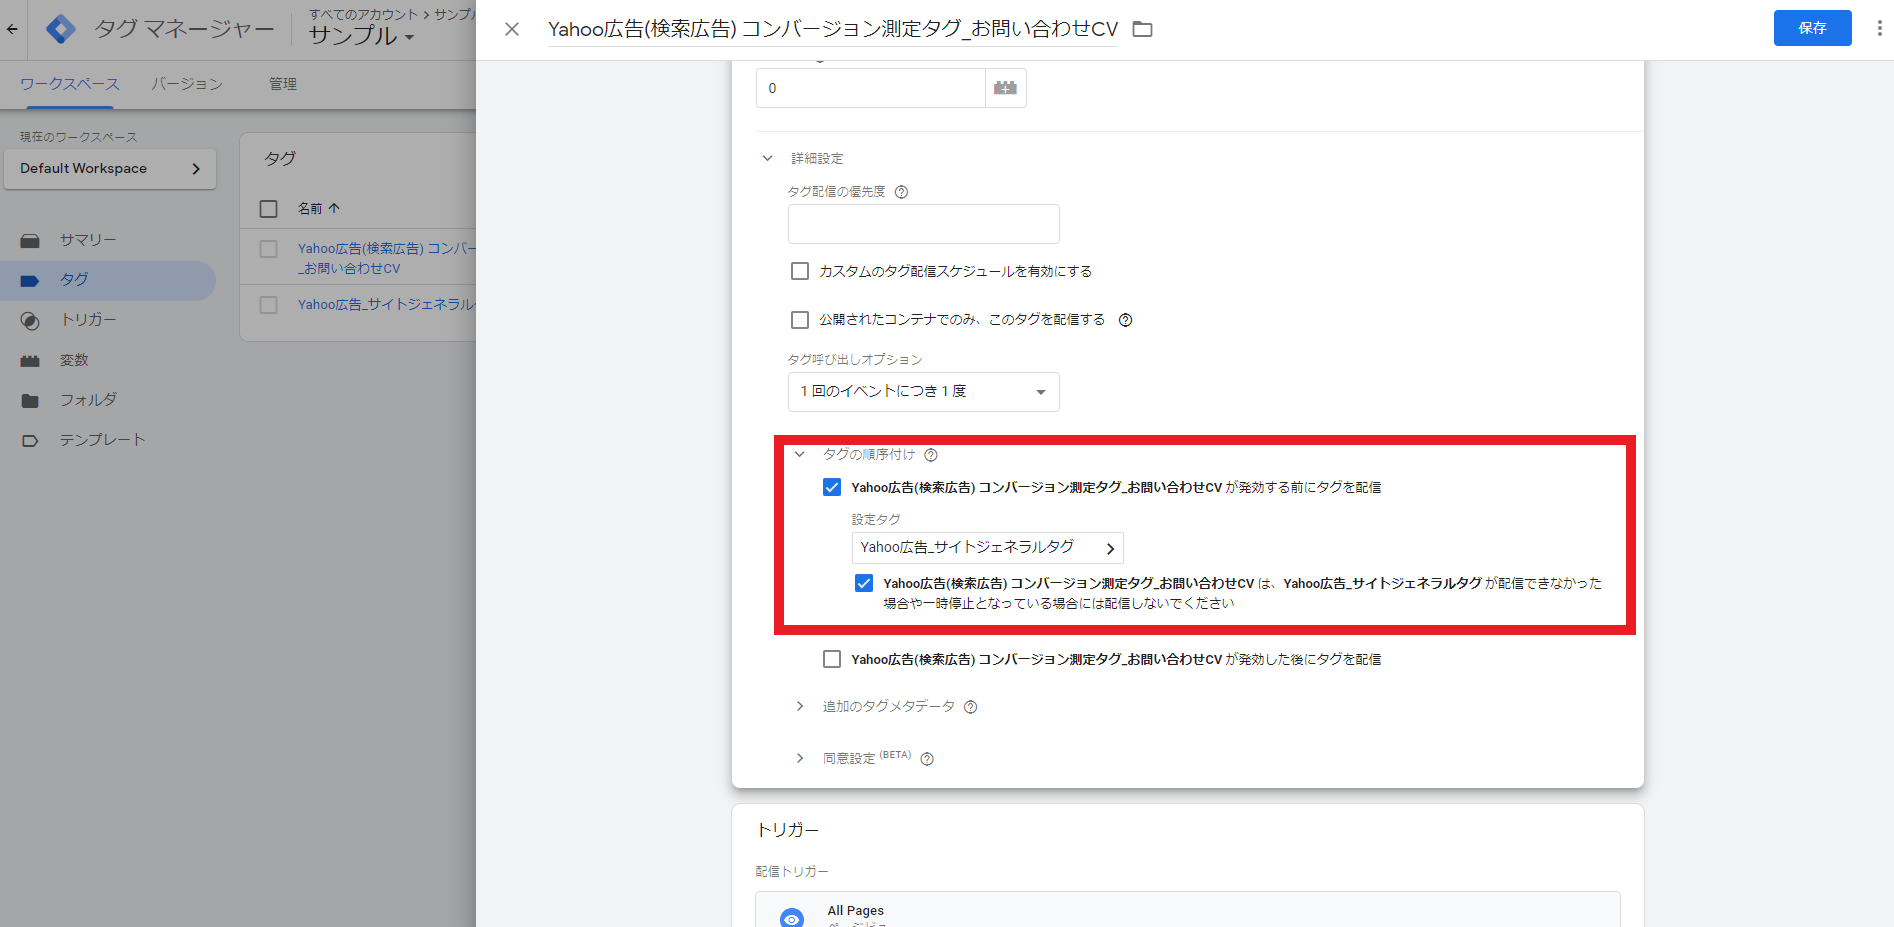Click the サマリー sidebar icon
Image resolution: width=1894 pixels, height=927 pixels.
click(x=30, y=240)
